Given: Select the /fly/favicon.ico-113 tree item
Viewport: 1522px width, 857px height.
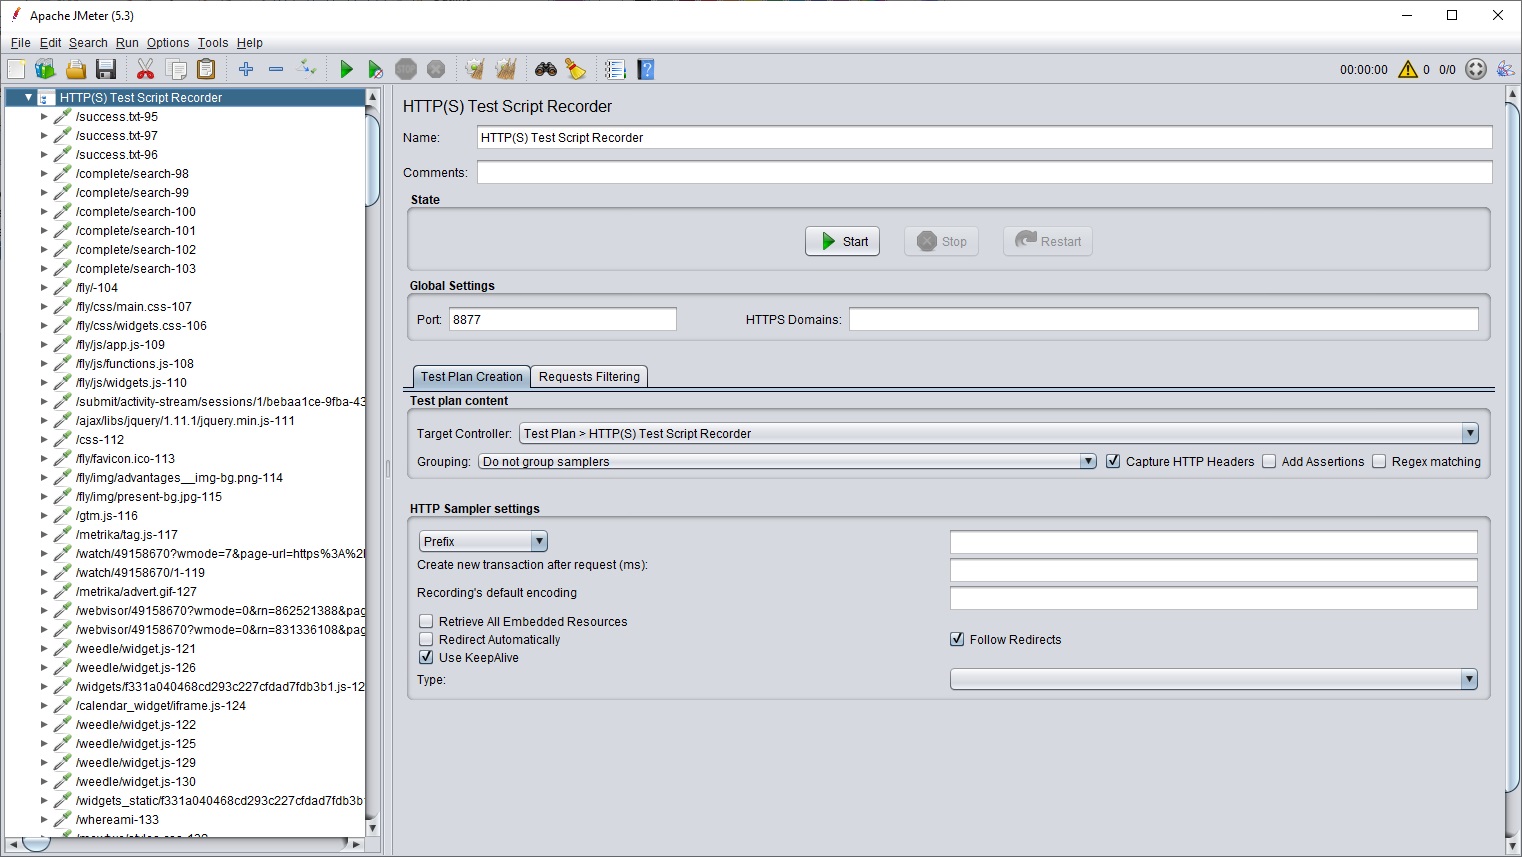Looking at the screenshot, I should coord(125,458).
